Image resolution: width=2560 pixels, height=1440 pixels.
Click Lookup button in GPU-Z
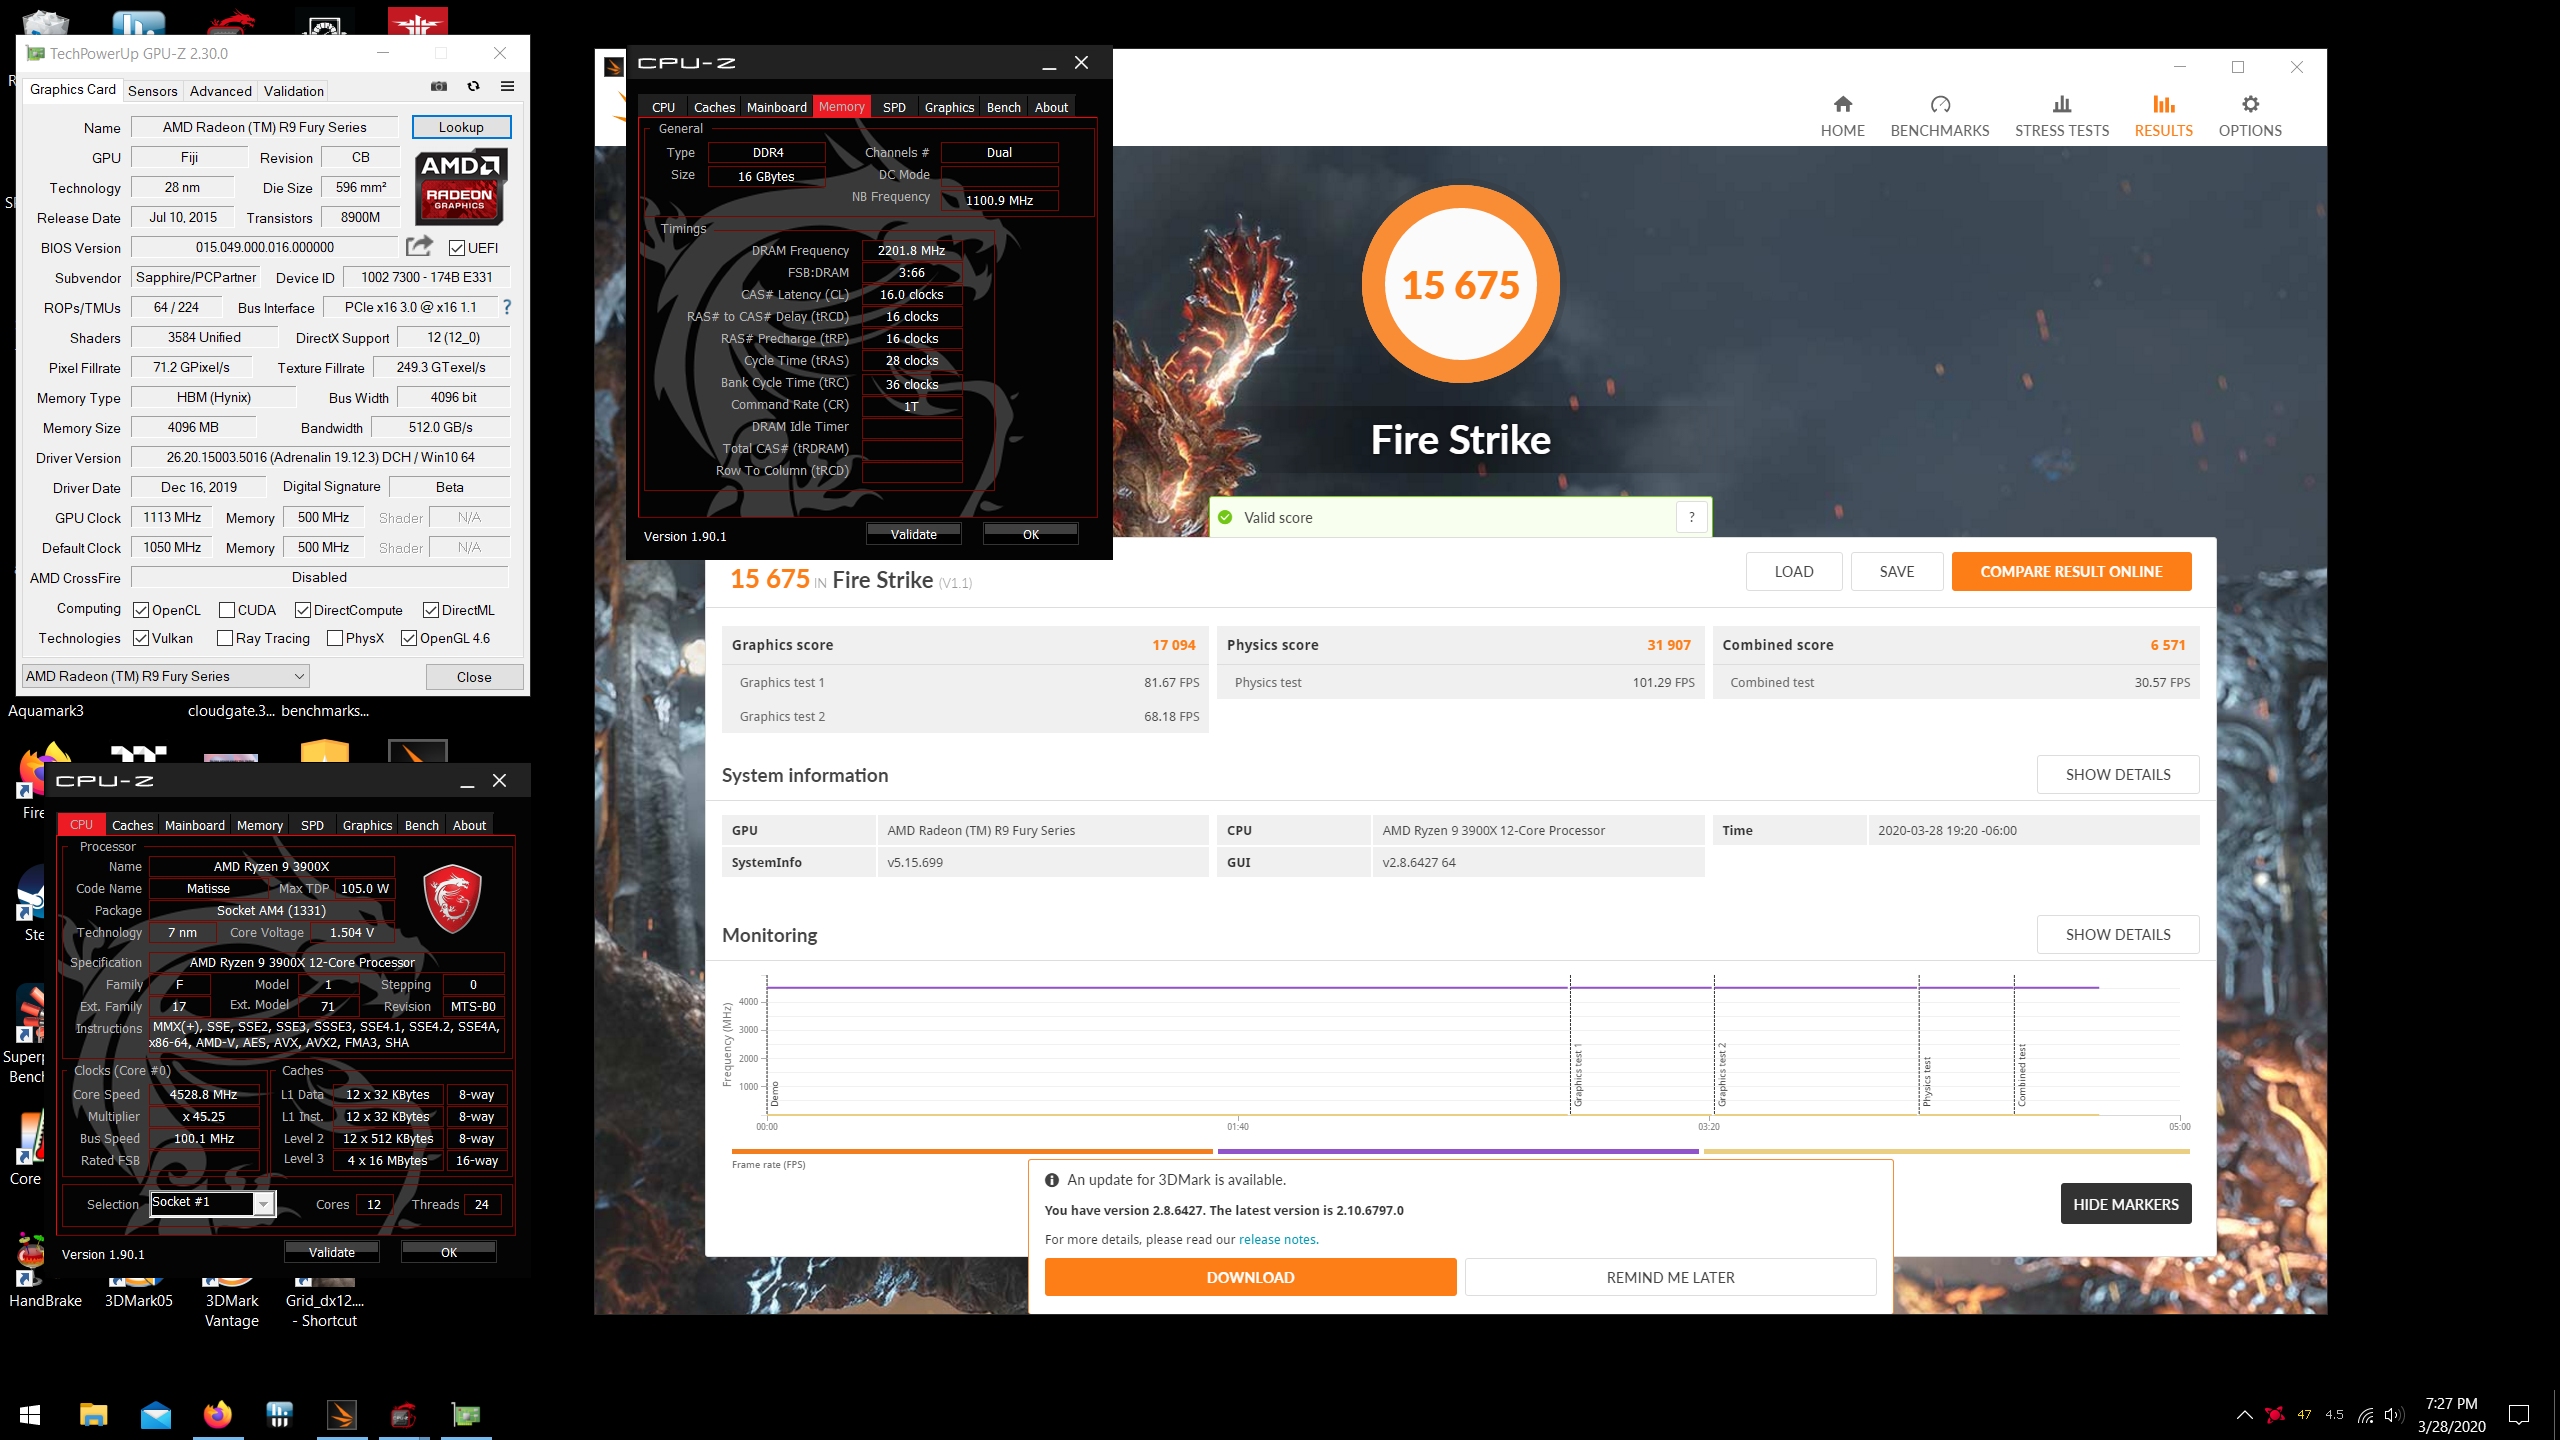coord(461,127)
